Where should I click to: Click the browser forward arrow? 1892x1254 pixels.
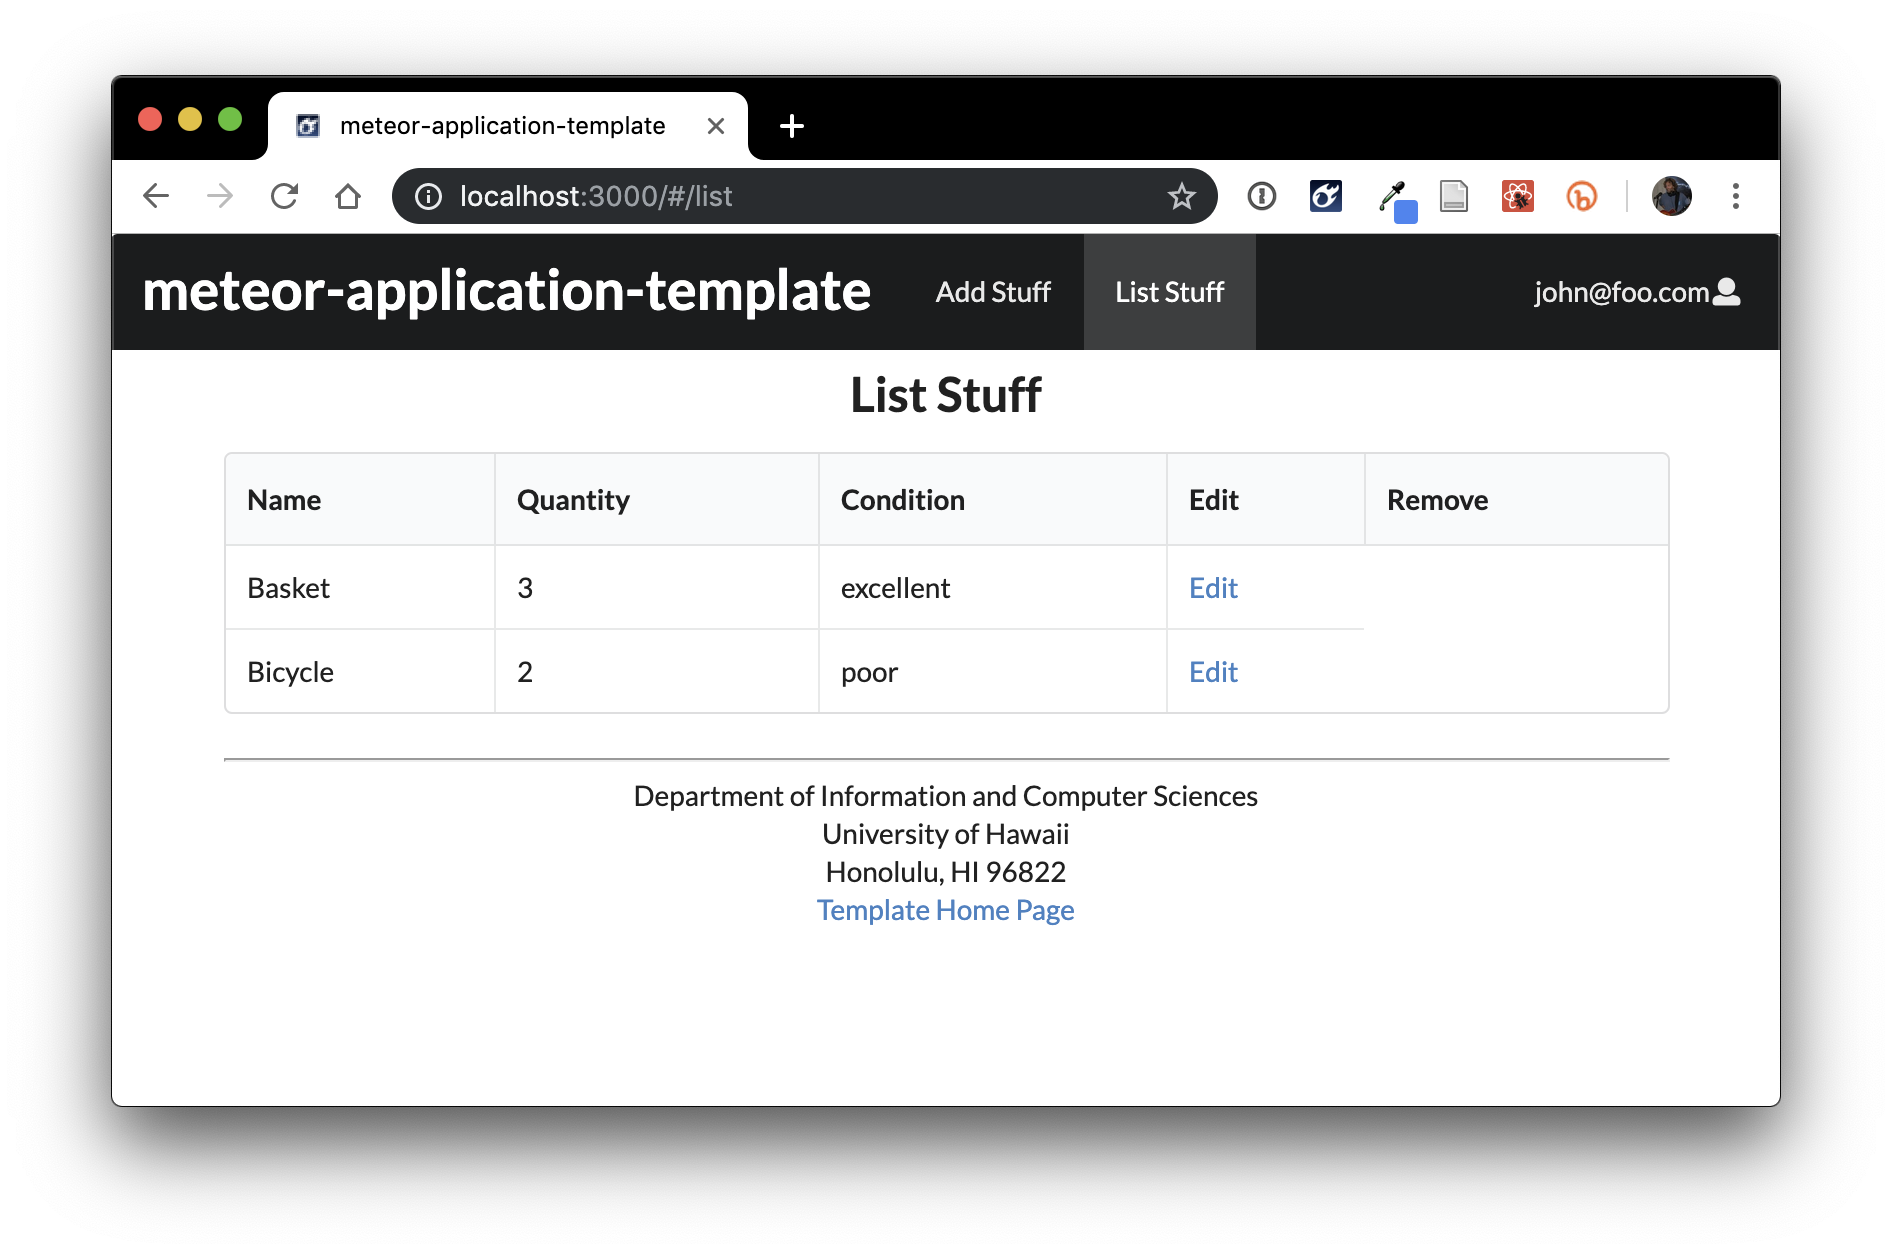point(220,196)
